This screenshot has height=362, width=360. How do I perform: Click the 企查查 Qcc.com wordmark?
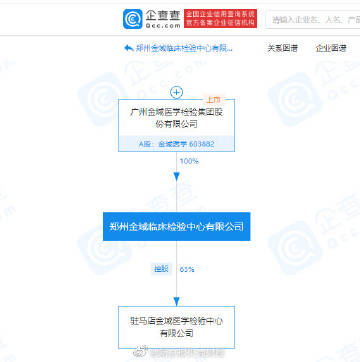click(163, 19)
